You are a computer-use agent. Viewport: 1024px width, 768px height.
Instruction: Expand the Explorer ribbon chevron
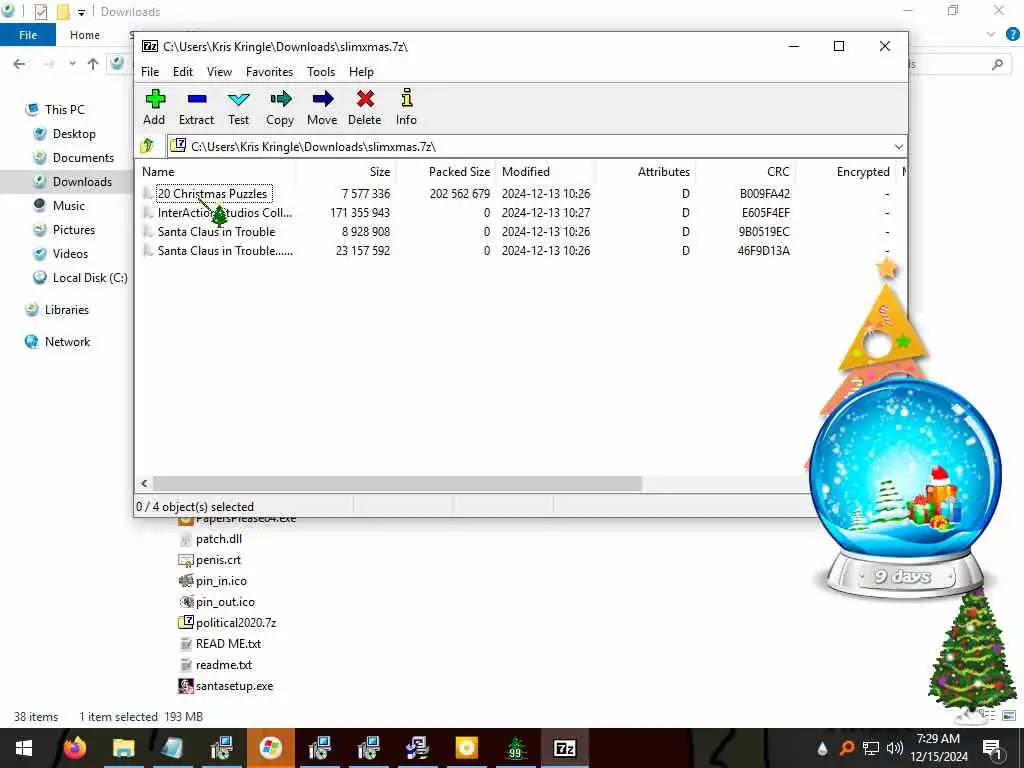point(991,35)
